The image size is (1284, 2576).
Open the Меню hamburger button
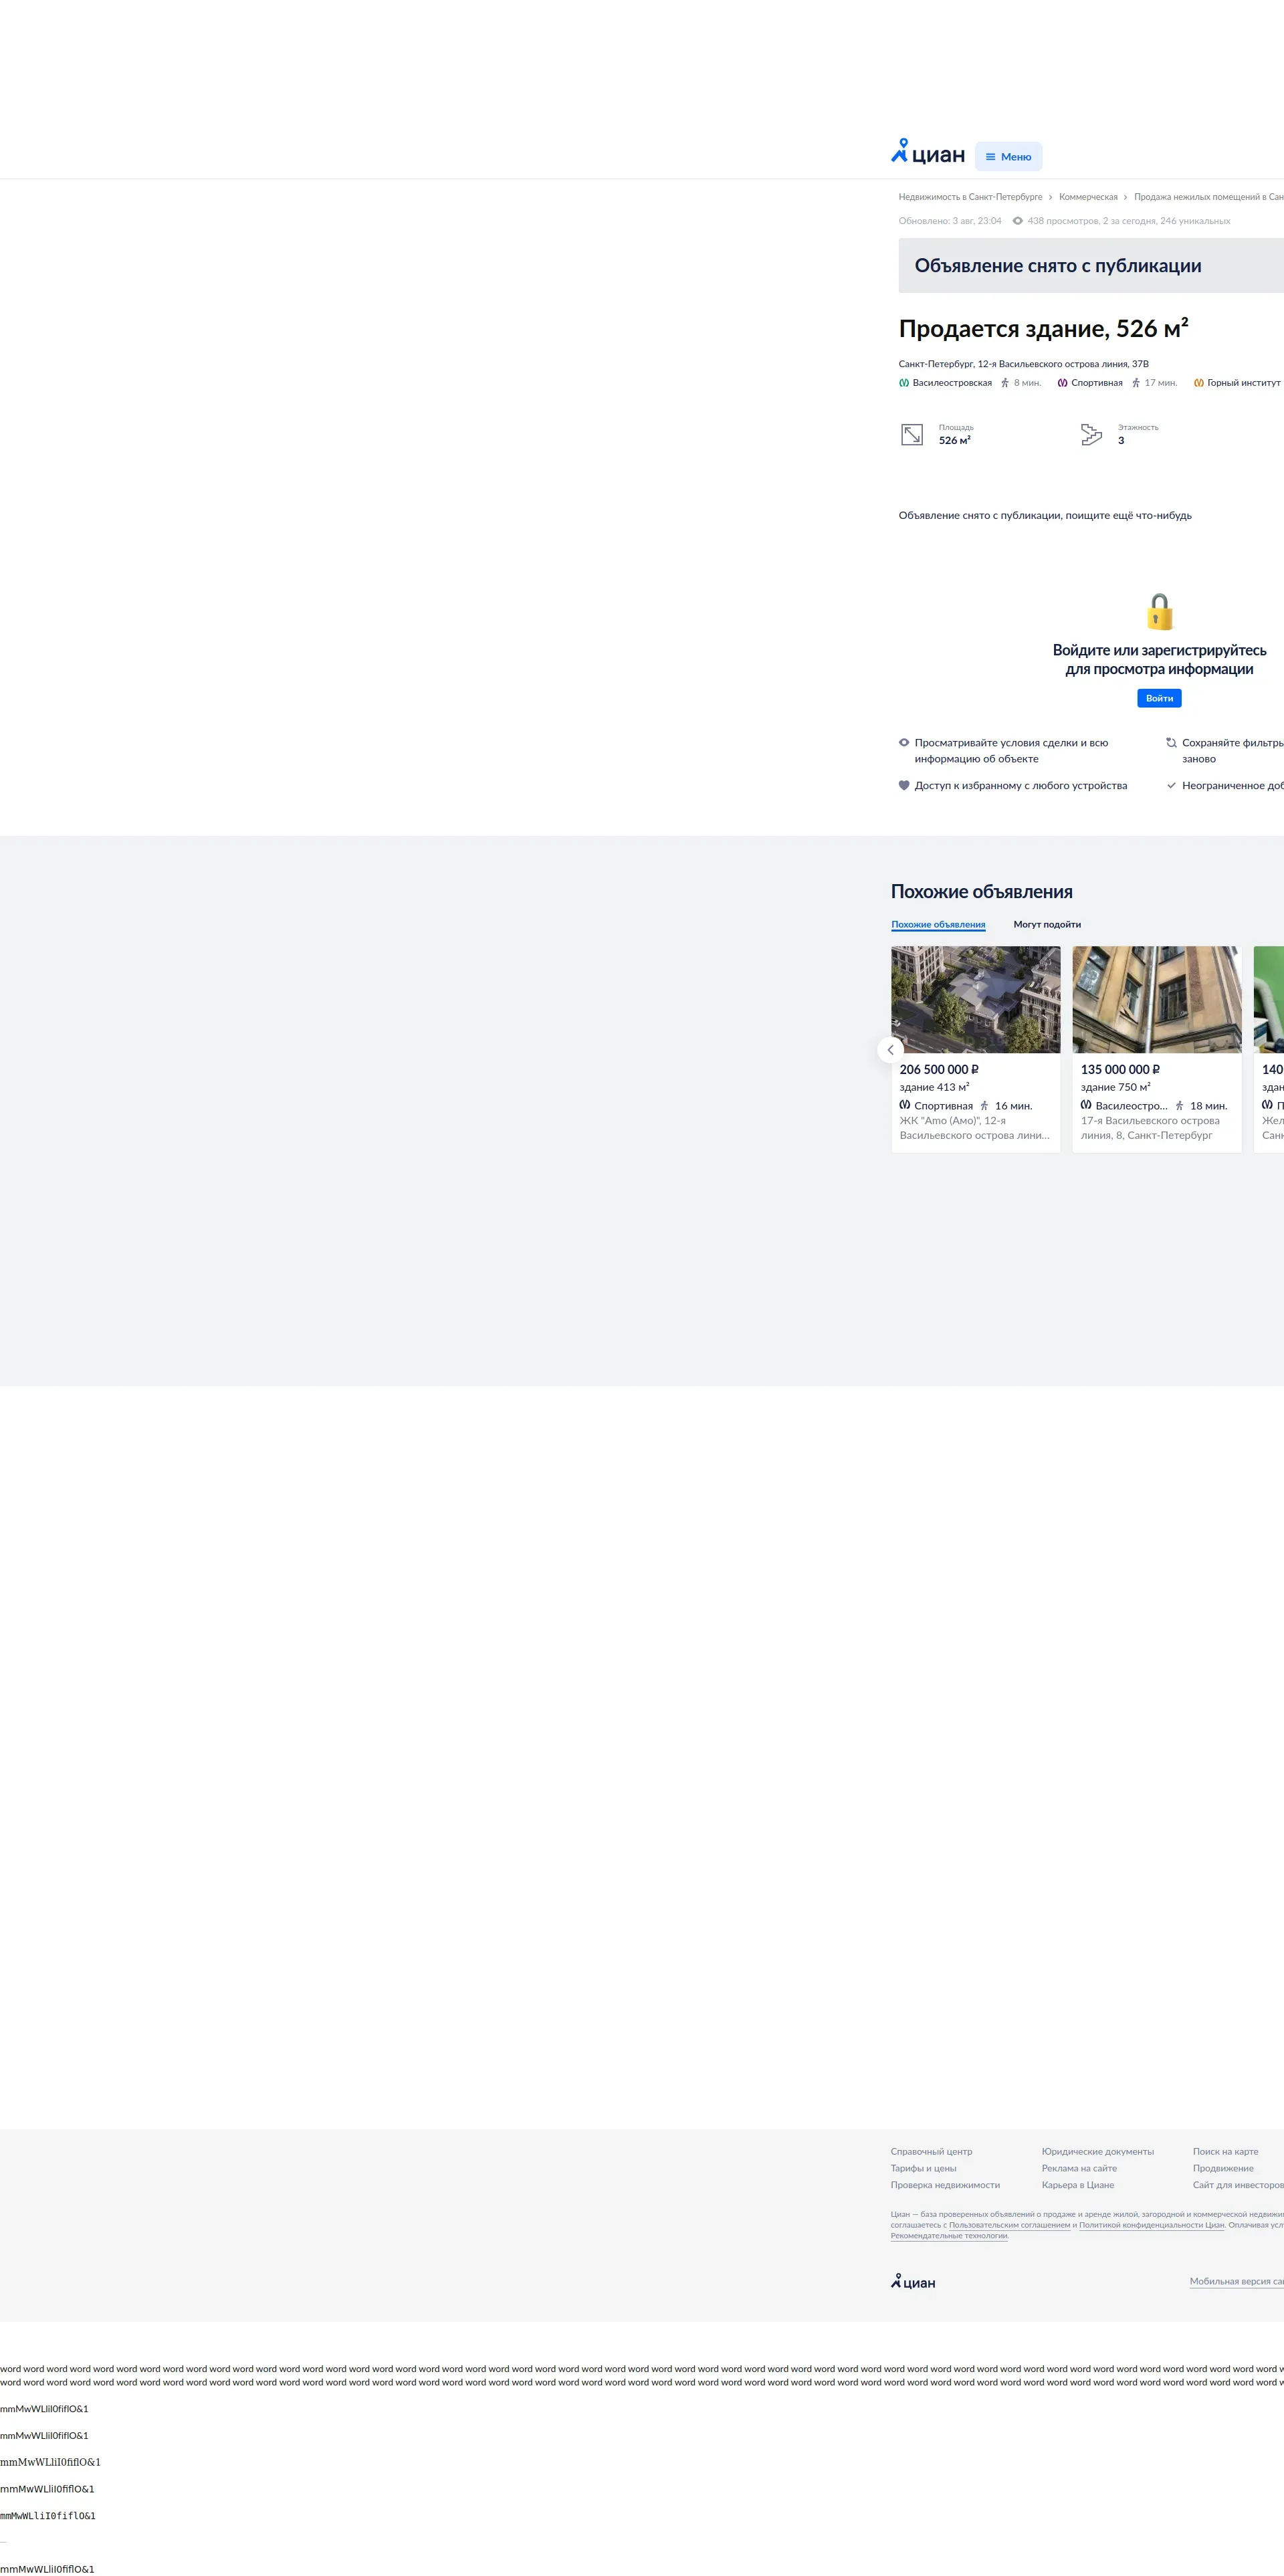1008,157
